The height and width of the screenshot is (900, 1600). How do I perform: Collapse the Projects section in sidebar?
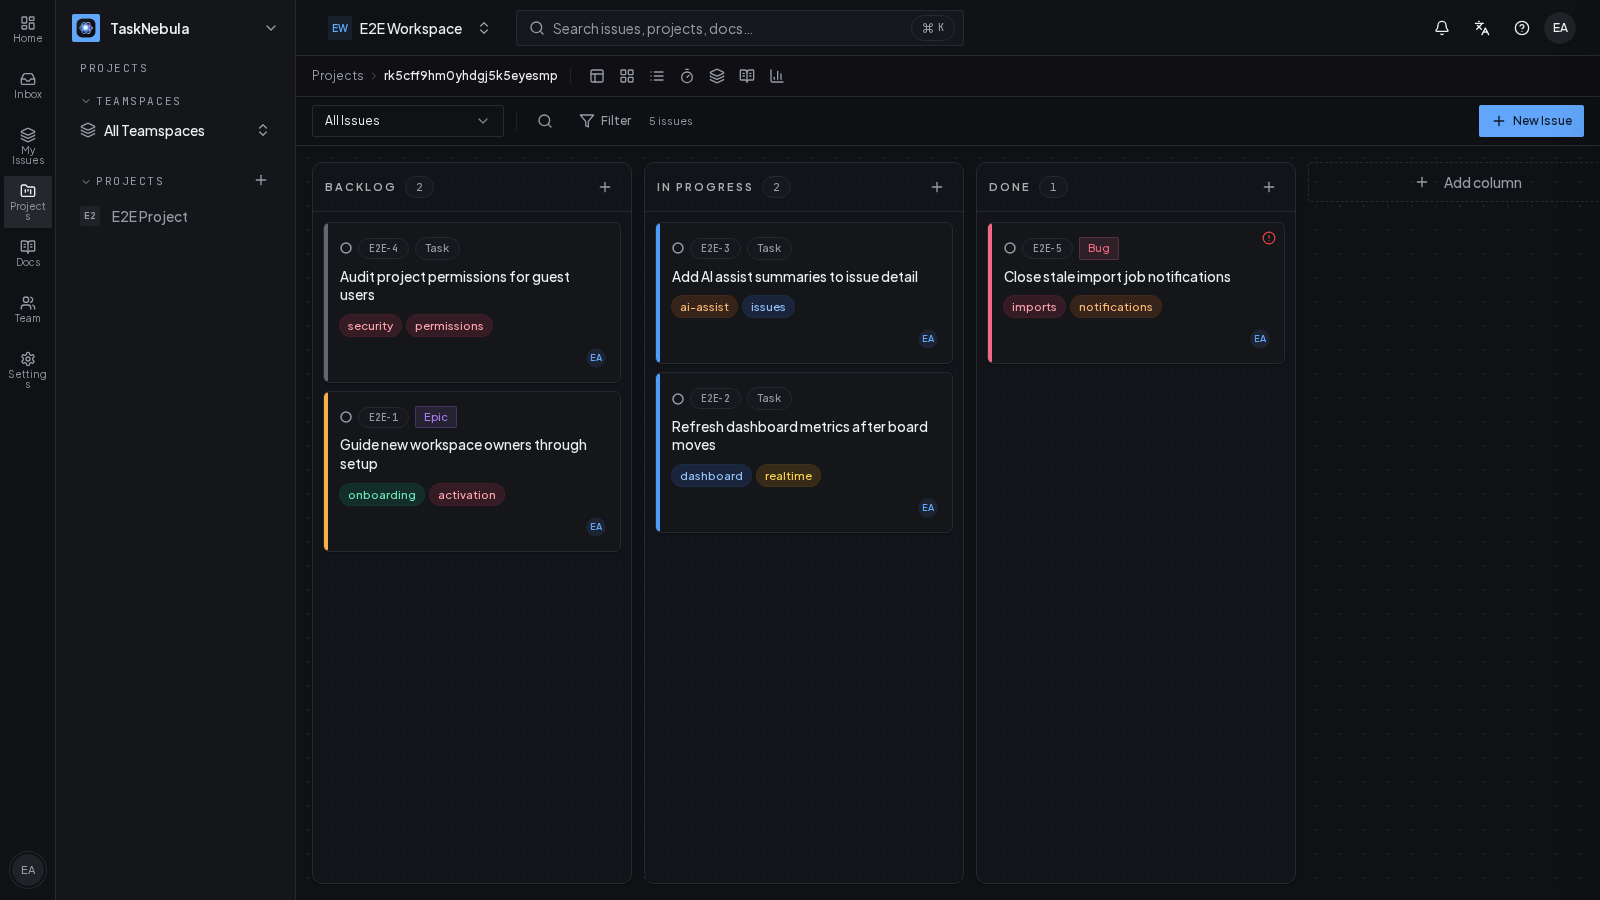(x=122, y=181)
